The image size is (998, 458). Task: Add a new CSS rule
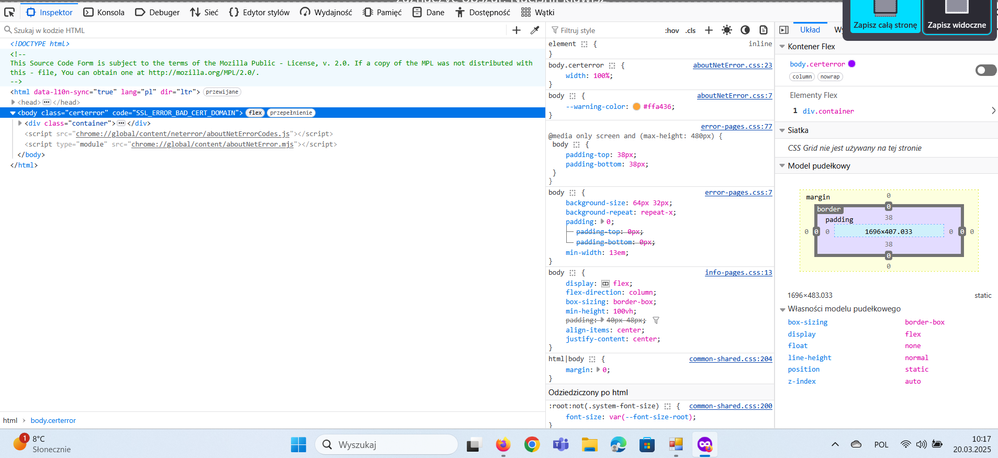(708, 30)
